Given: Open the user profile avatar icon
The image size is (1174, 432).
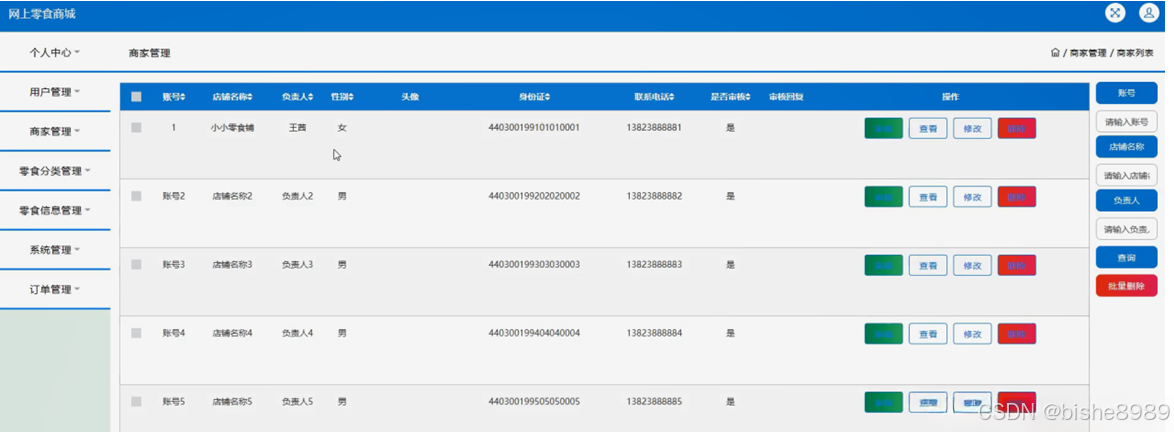Looking at the screenshot, I should [1149, 13].
